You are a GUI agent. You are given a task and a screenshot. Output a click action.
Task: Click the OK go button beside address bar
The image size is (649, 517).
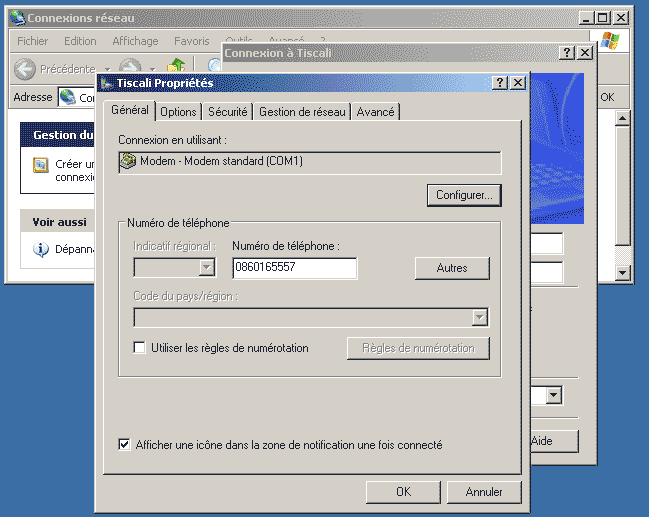pos(607,97)
